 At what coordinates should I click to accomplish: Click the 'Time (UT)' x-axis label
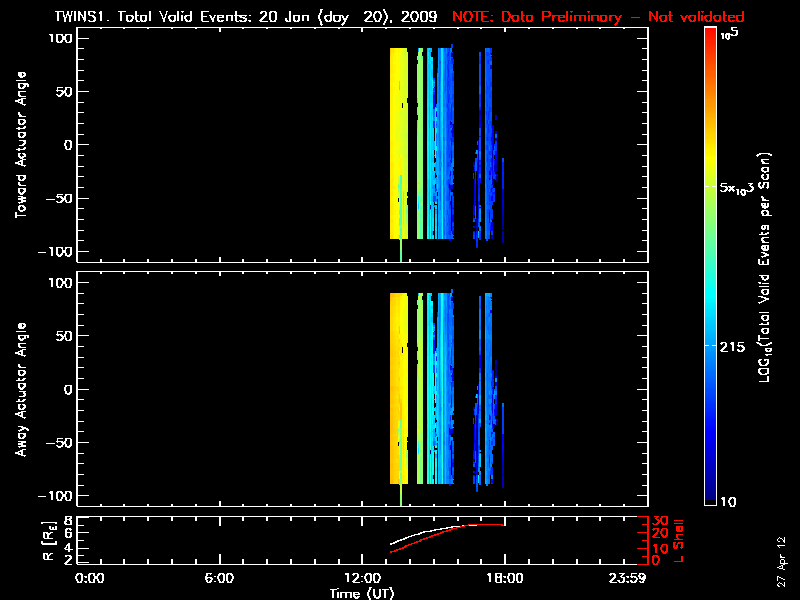point(361,593)
